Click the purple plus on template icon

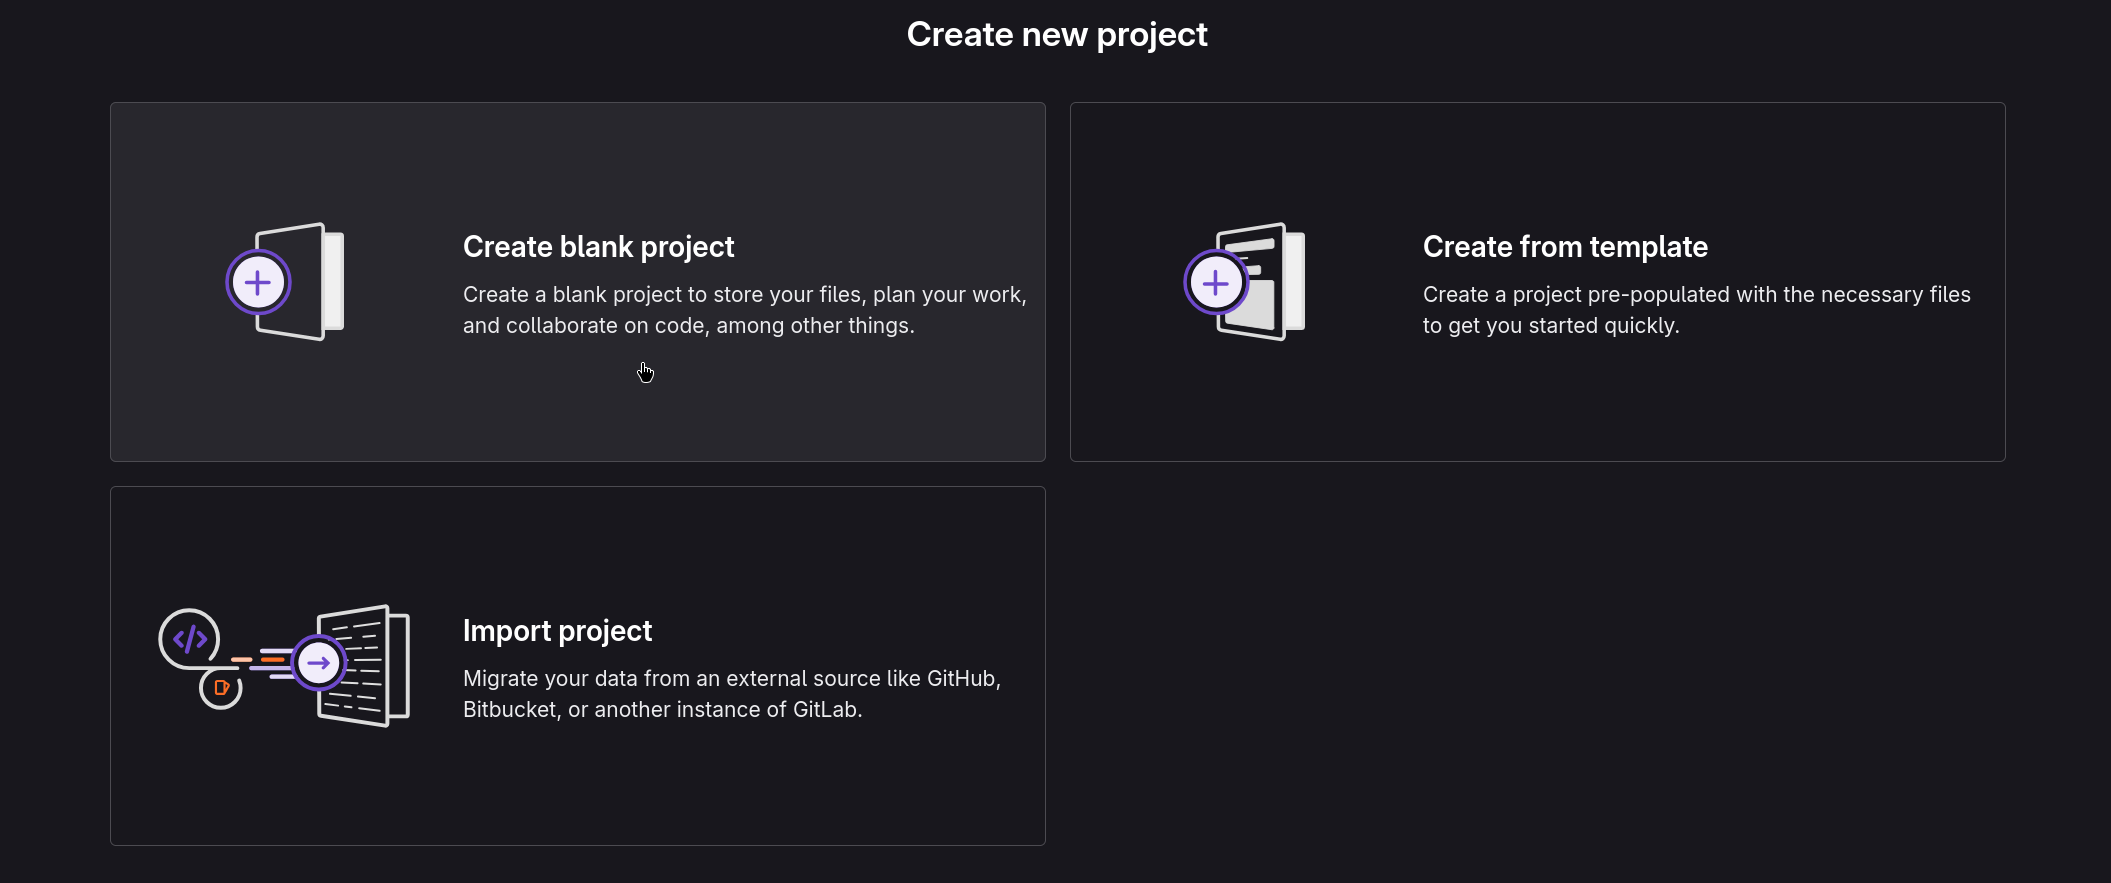tap(1216, 283)
